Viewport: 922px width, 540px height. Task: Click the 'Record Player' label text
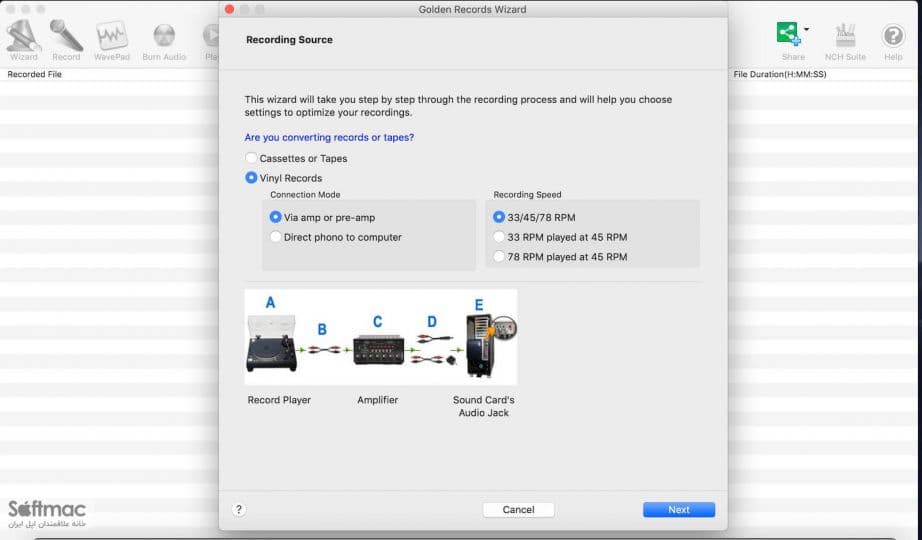point(279,400)
